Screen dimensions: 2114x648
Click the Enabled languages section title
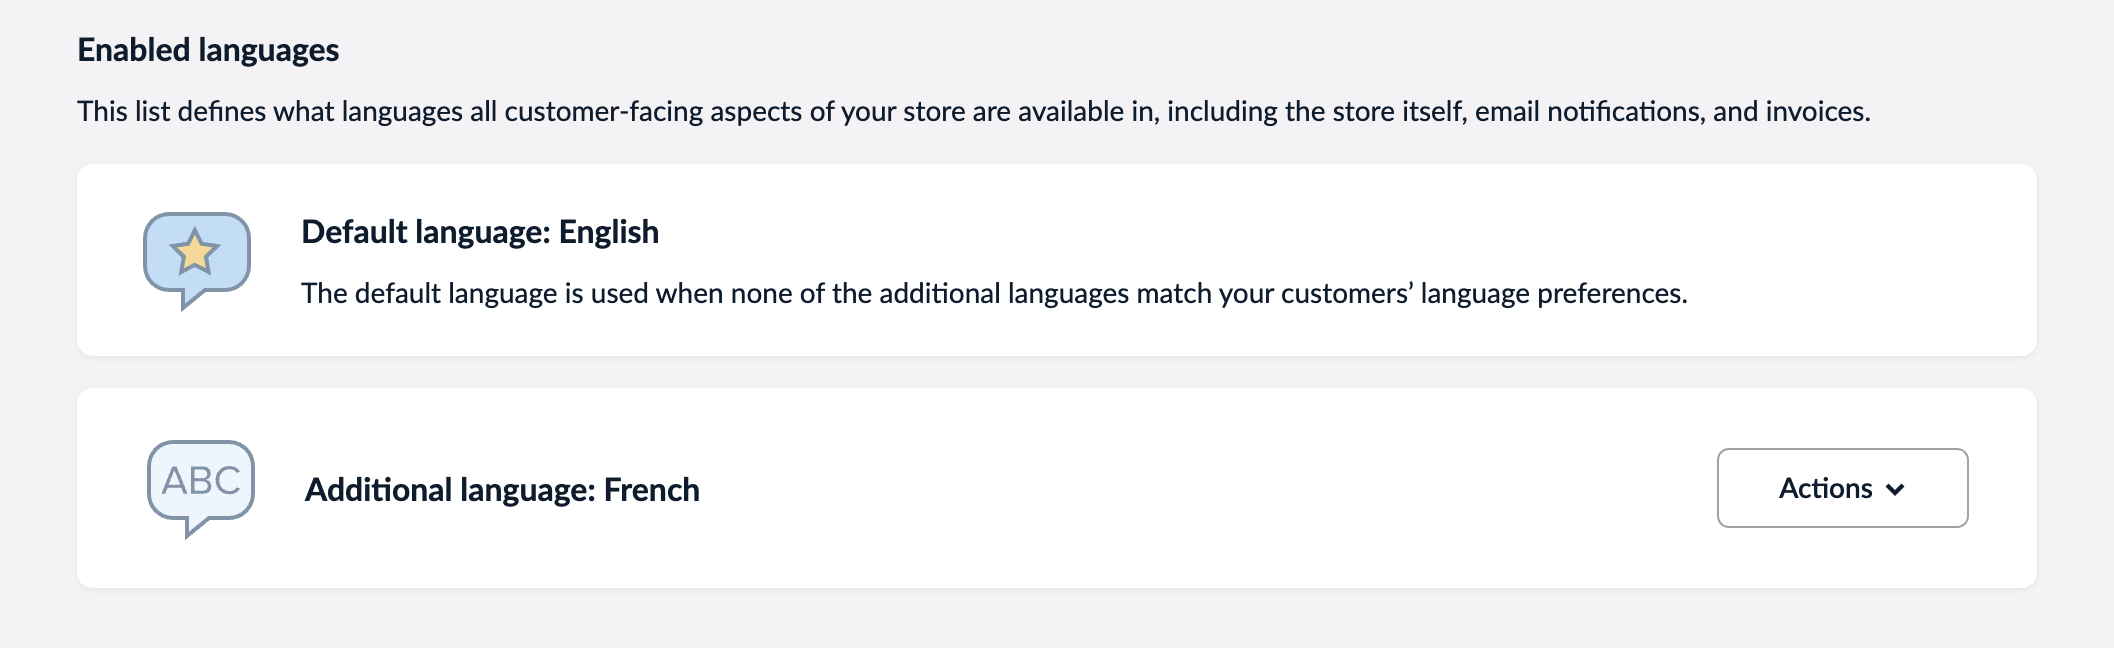tap(208, 47)
